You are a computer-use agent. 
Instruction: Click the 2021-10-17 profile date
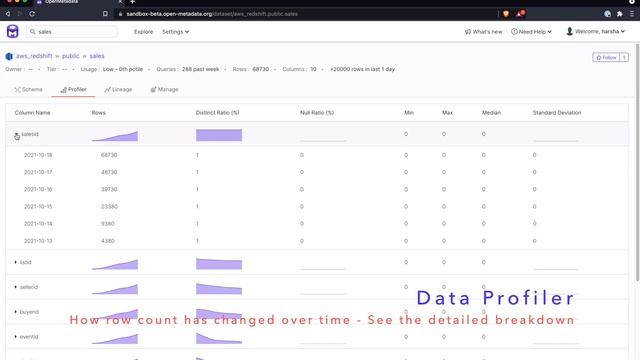(38, 172)
